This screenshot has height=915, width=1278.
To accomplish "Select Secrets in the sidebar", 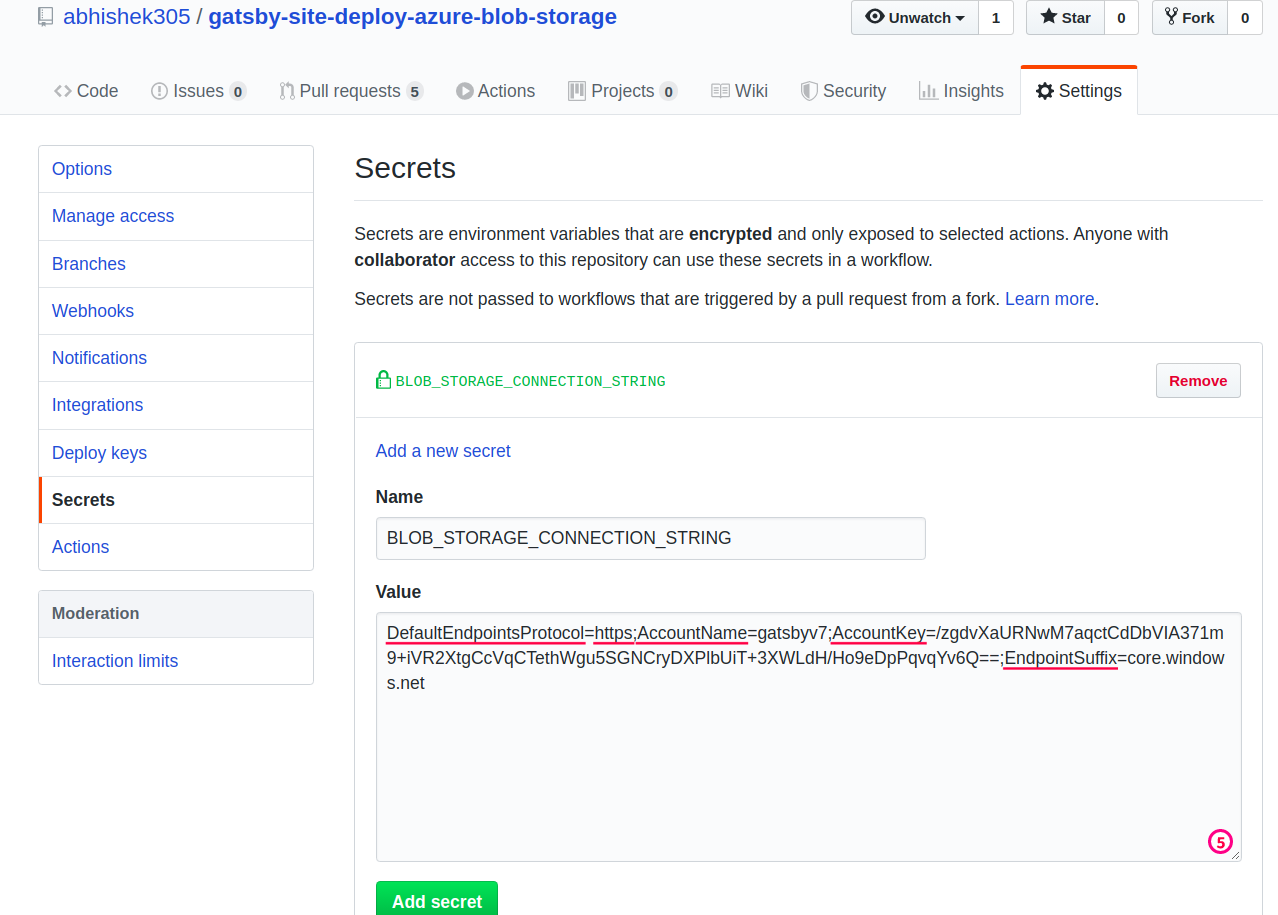I will [x=176, y=500].
